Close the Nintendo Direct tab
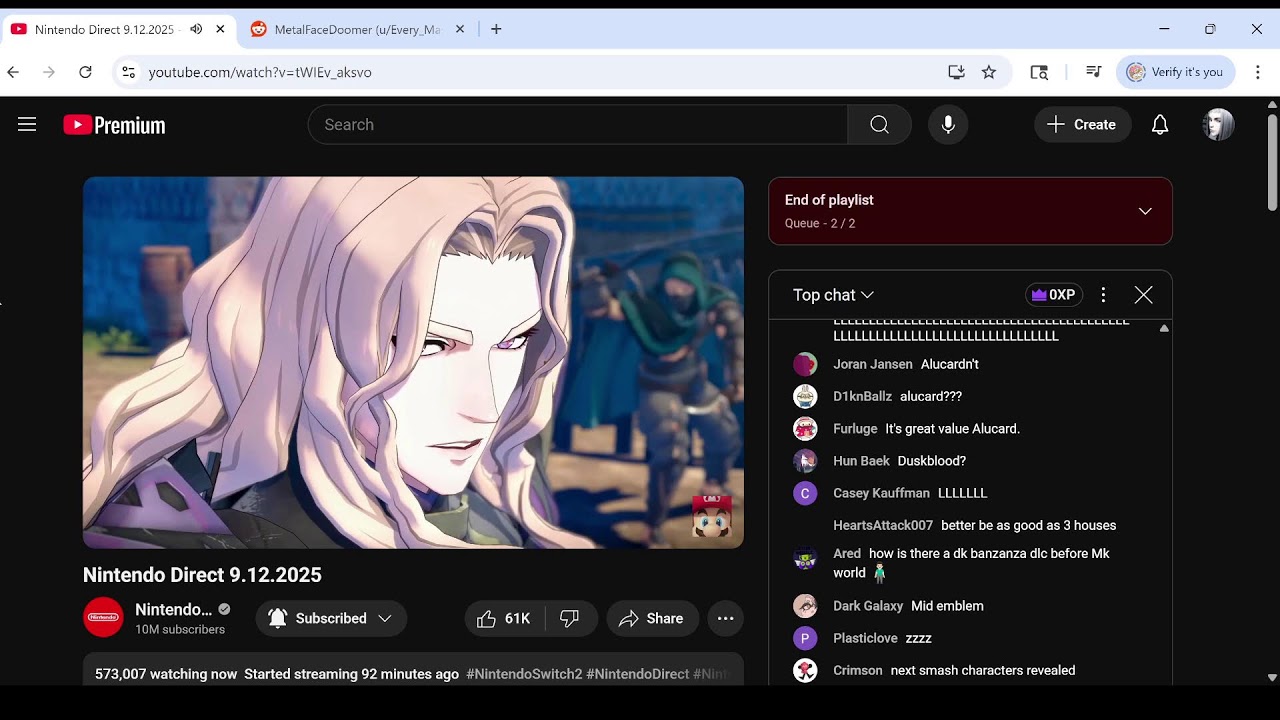Viewport: 1280px width, 720px height. point(220,29)
